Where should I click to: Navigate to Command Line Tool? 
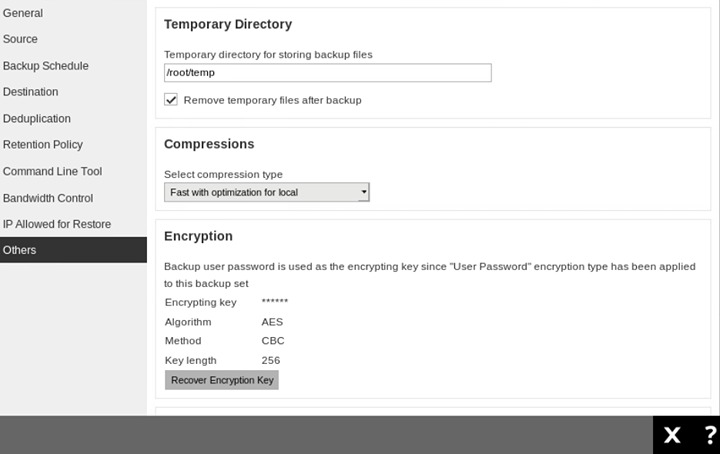[53, 171]
